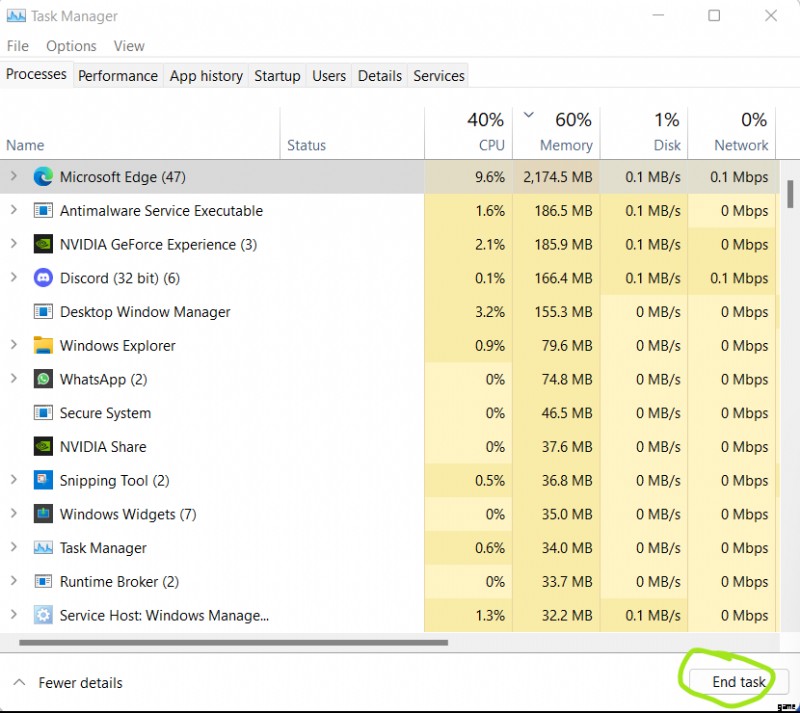Image resolution: width=800 pixels, height=713 pixels.
Task: Switch to the App history tab
Action: [x=206, y=76]
